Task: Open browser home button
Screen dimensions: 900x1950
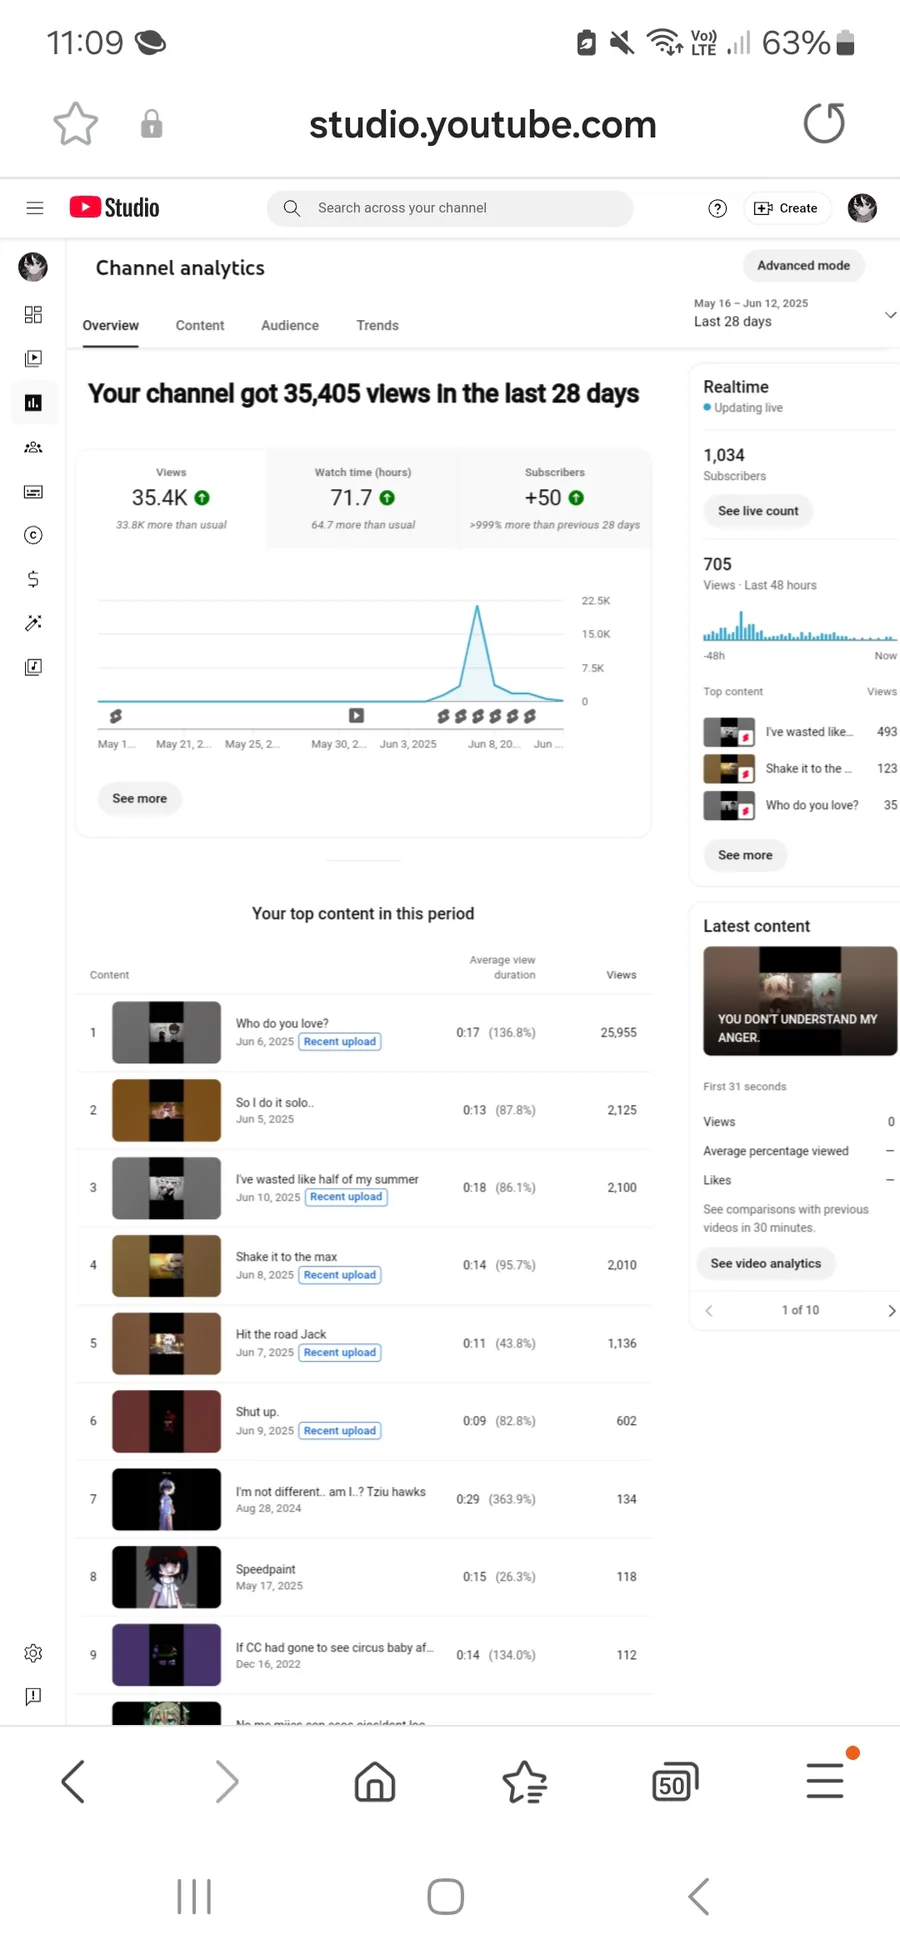Action: pyautogui.click(x=375, y=1782)
